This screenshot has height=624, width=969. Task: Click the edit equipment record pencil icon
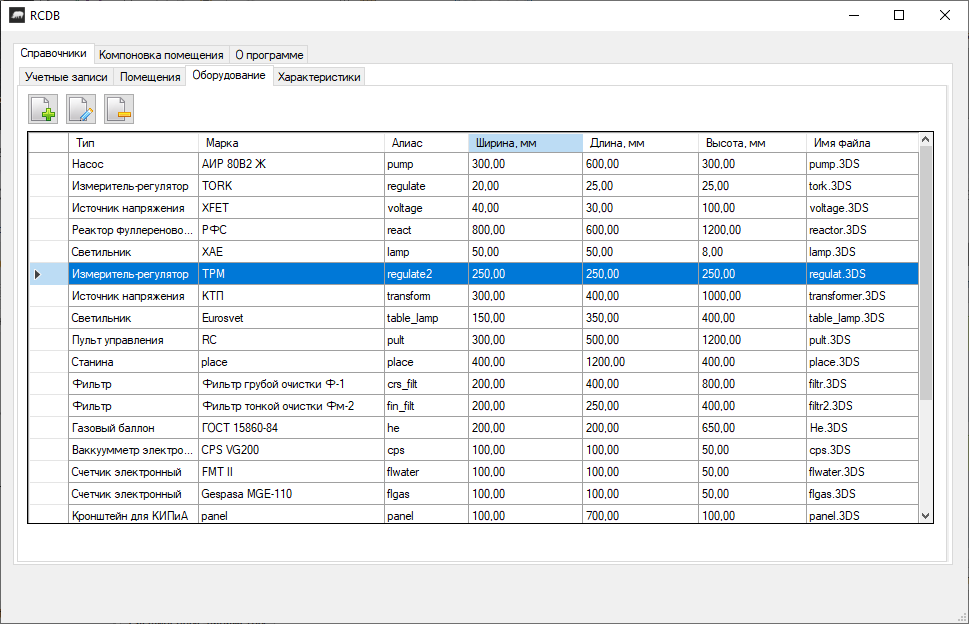81,109
